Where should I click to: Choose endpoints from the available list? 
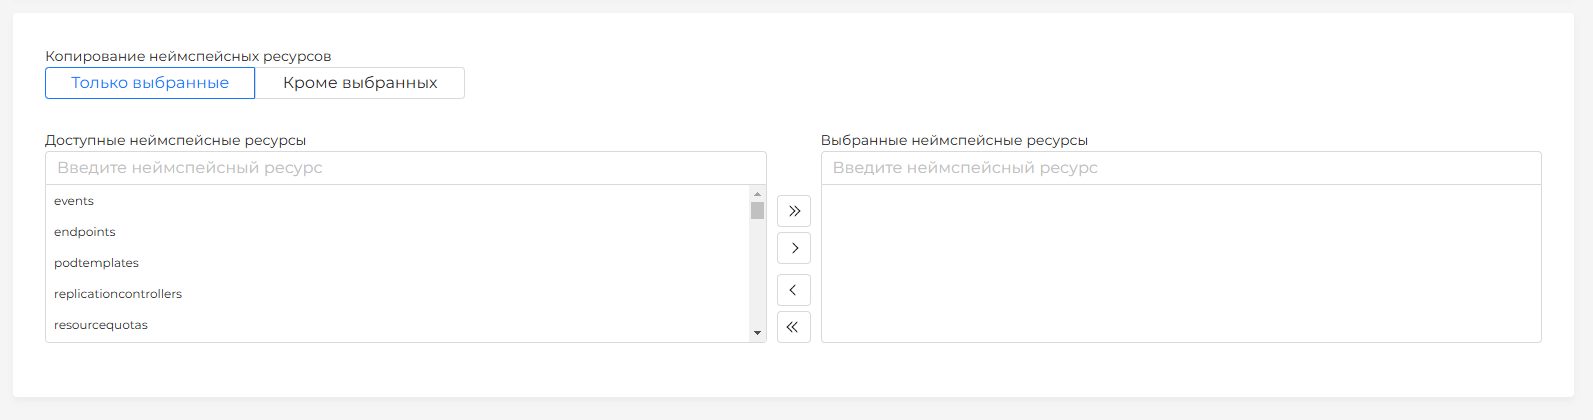click(85, 232)
